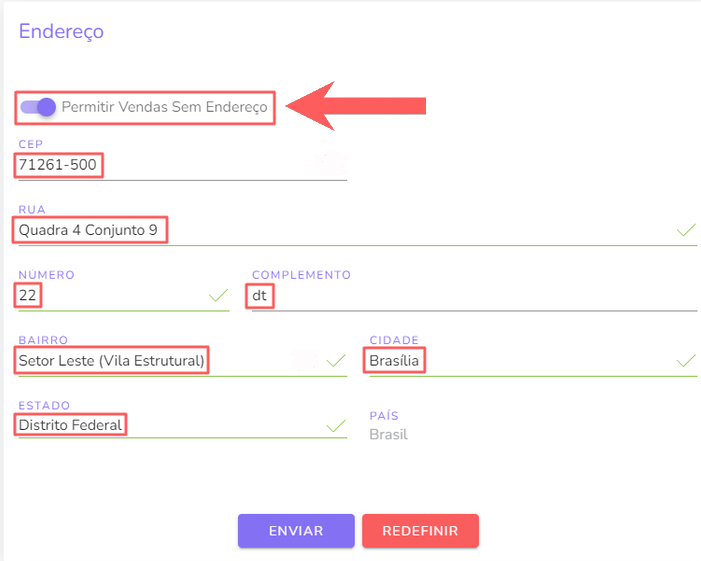Submit the form with the ENVIAR button
Image resolution: width=701 pixels, height=561 pixels.
(296, 531)
